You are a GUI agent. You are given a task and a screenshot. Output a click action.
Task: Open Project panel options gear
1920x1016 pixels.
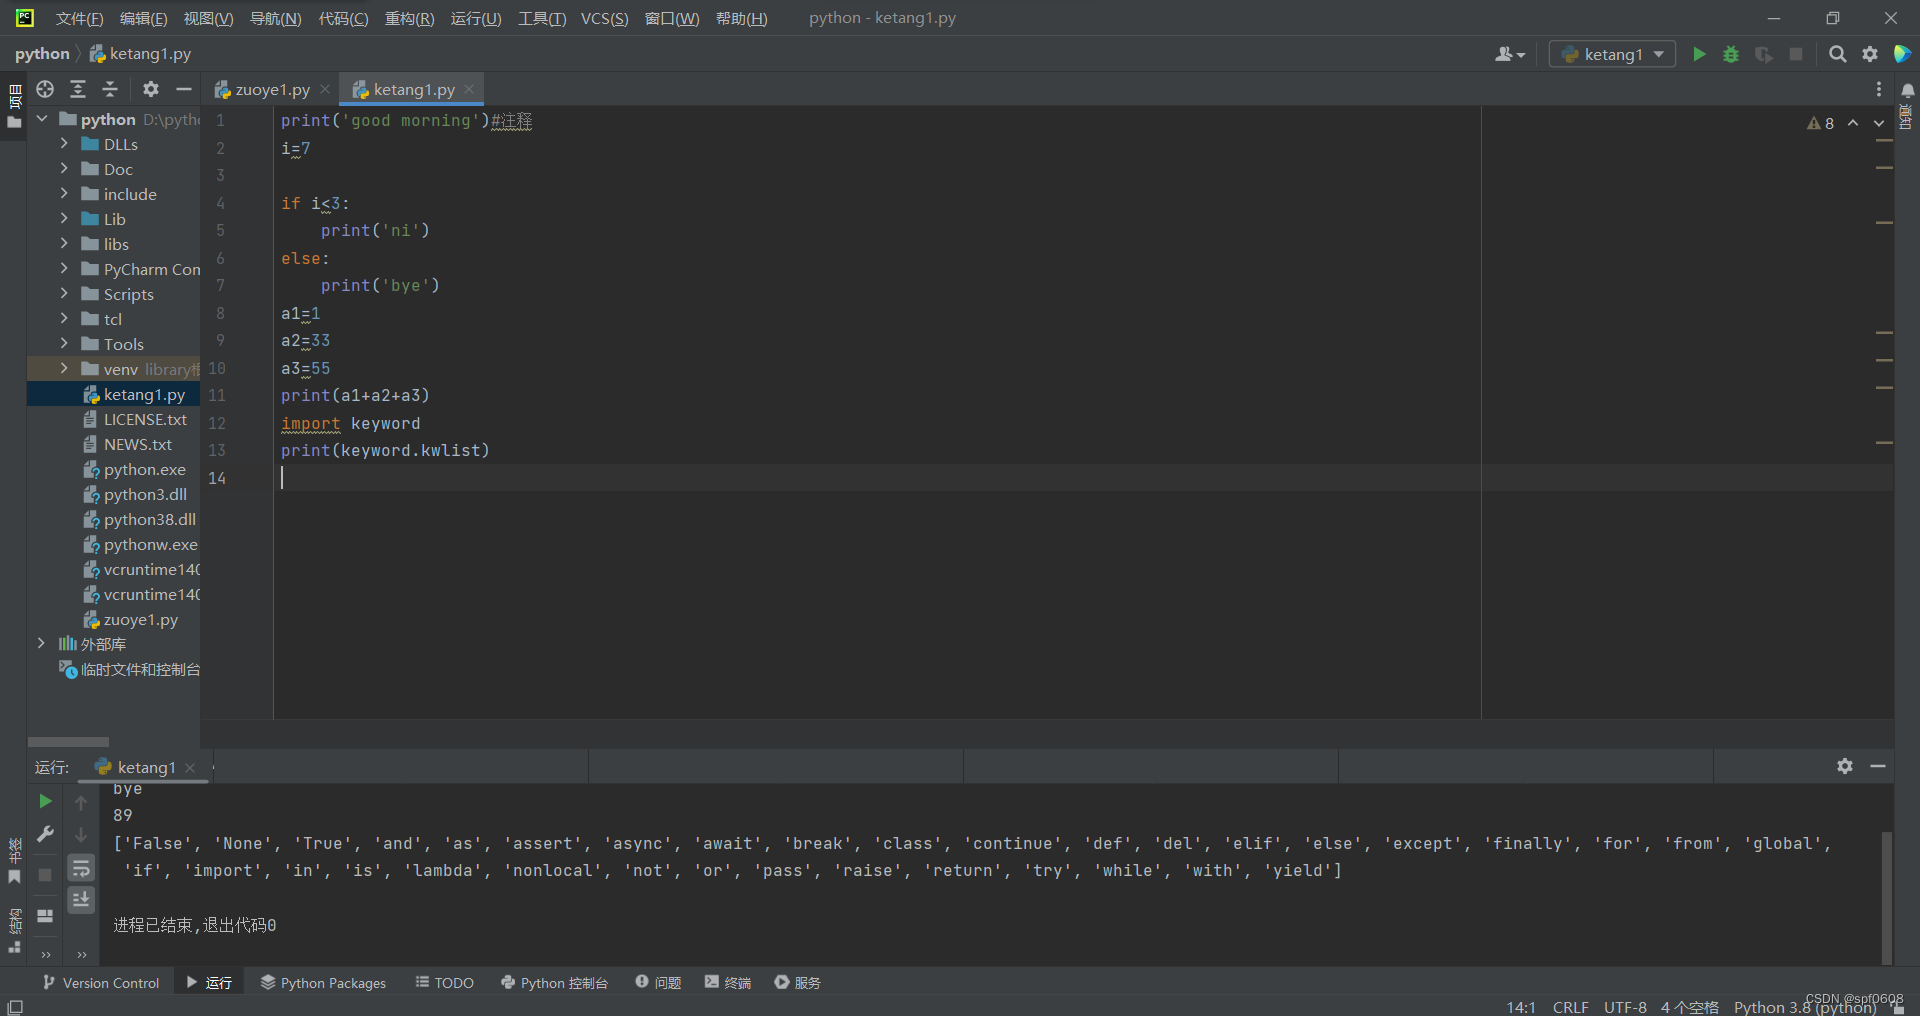(151, 89)
